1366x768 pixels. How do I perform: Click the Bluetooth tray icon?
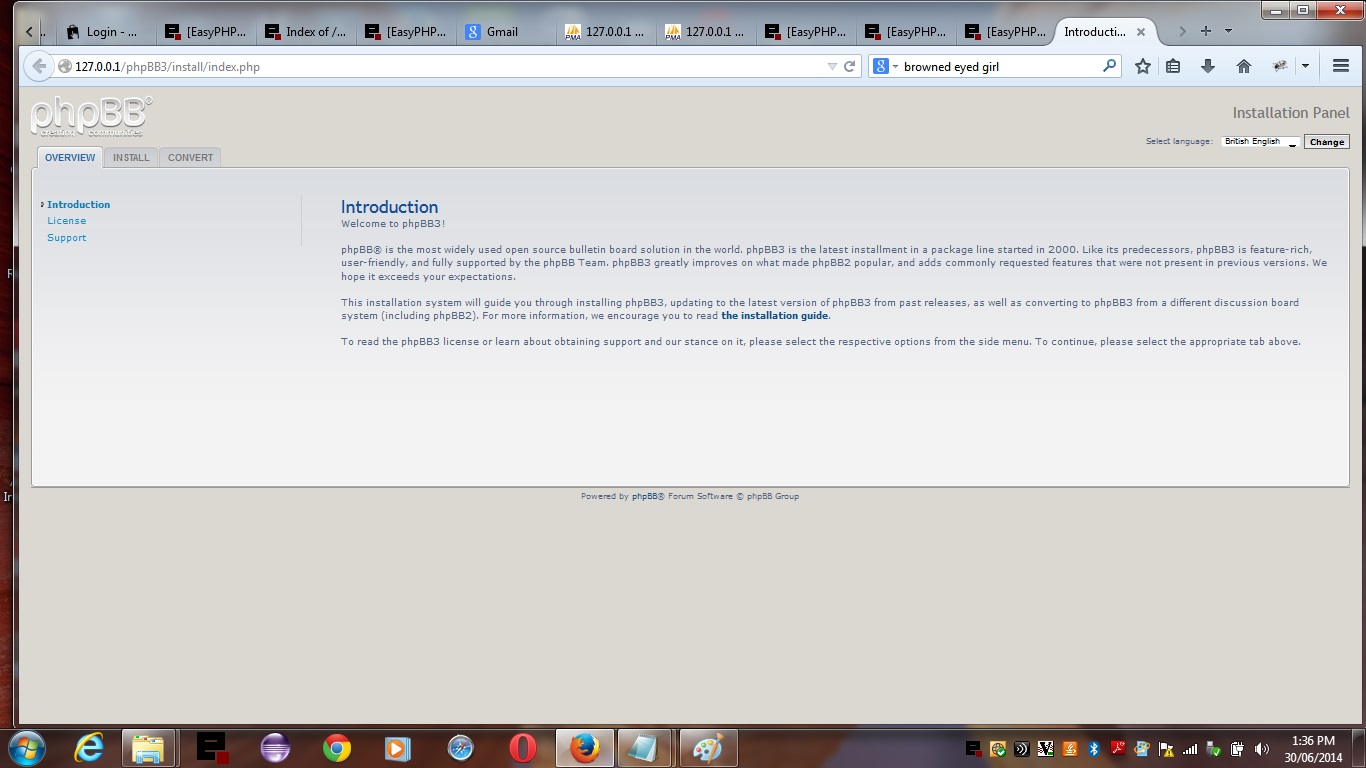(x=1094, y=748)
